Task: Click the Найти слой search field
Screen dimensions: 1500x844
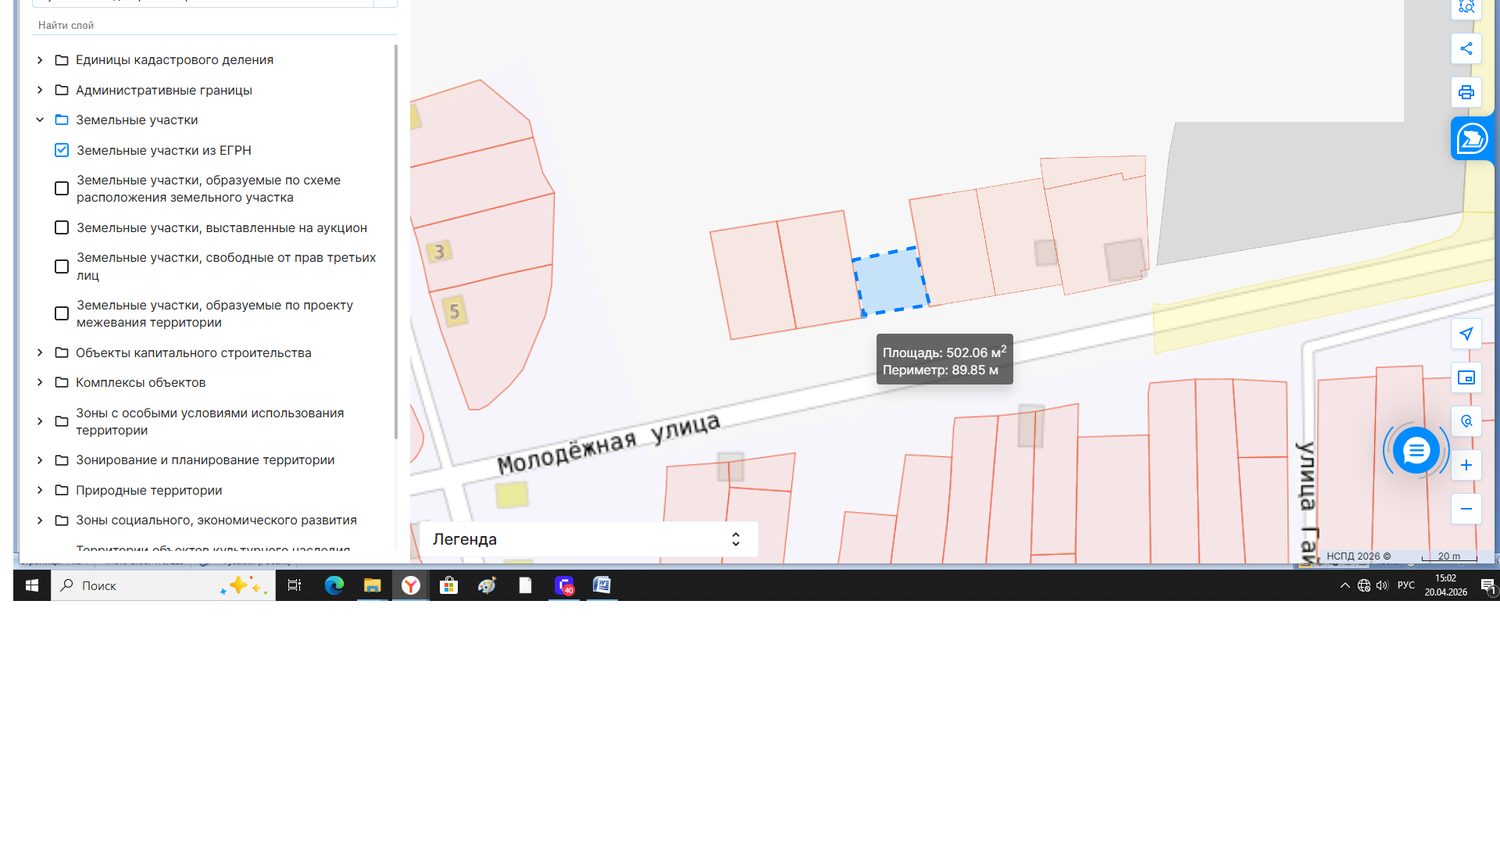Action: tap(215, 25)
